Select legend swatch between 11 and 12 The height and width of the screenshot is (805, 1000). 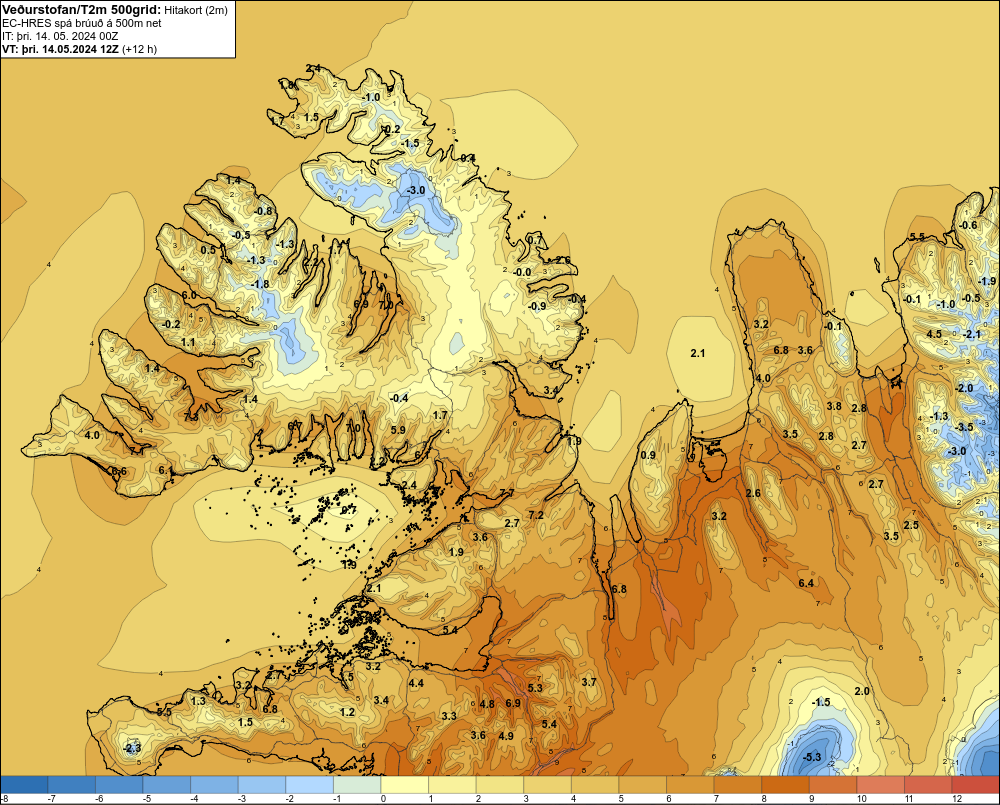pyautogui.click(x=928, y=784)
